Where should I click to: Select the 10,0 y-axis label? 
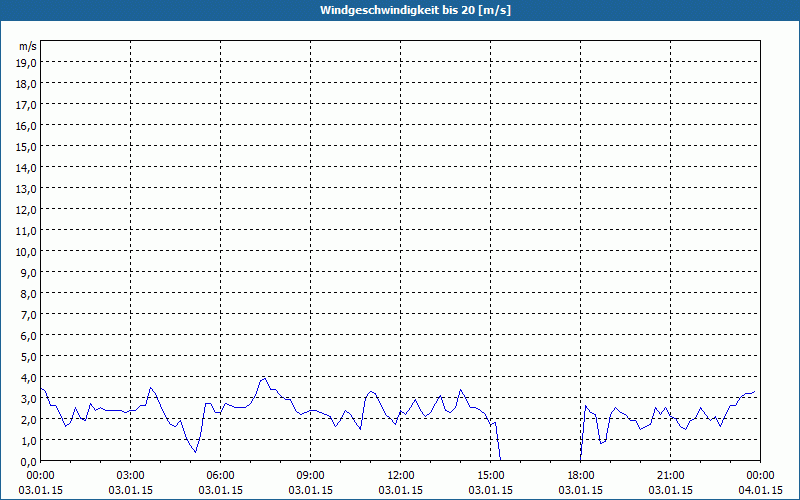click(x=28, y=252)
